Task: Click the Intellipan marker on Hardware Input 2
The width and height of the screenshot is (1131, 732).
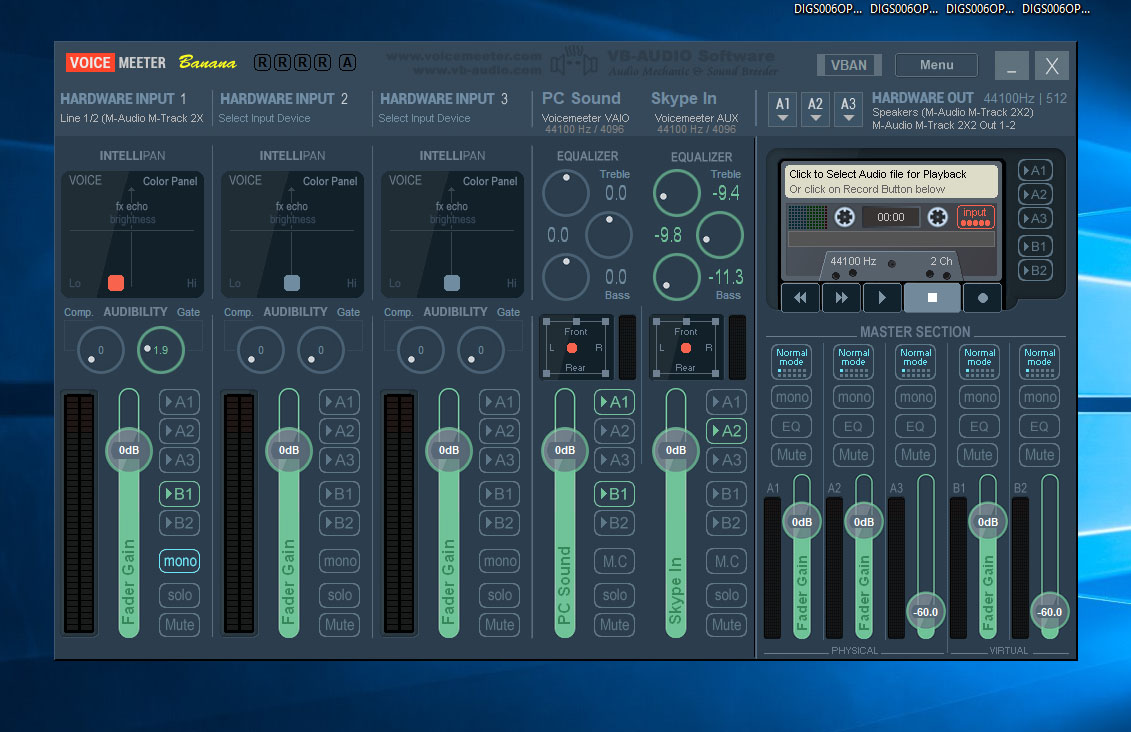Action: pos(291,283)
